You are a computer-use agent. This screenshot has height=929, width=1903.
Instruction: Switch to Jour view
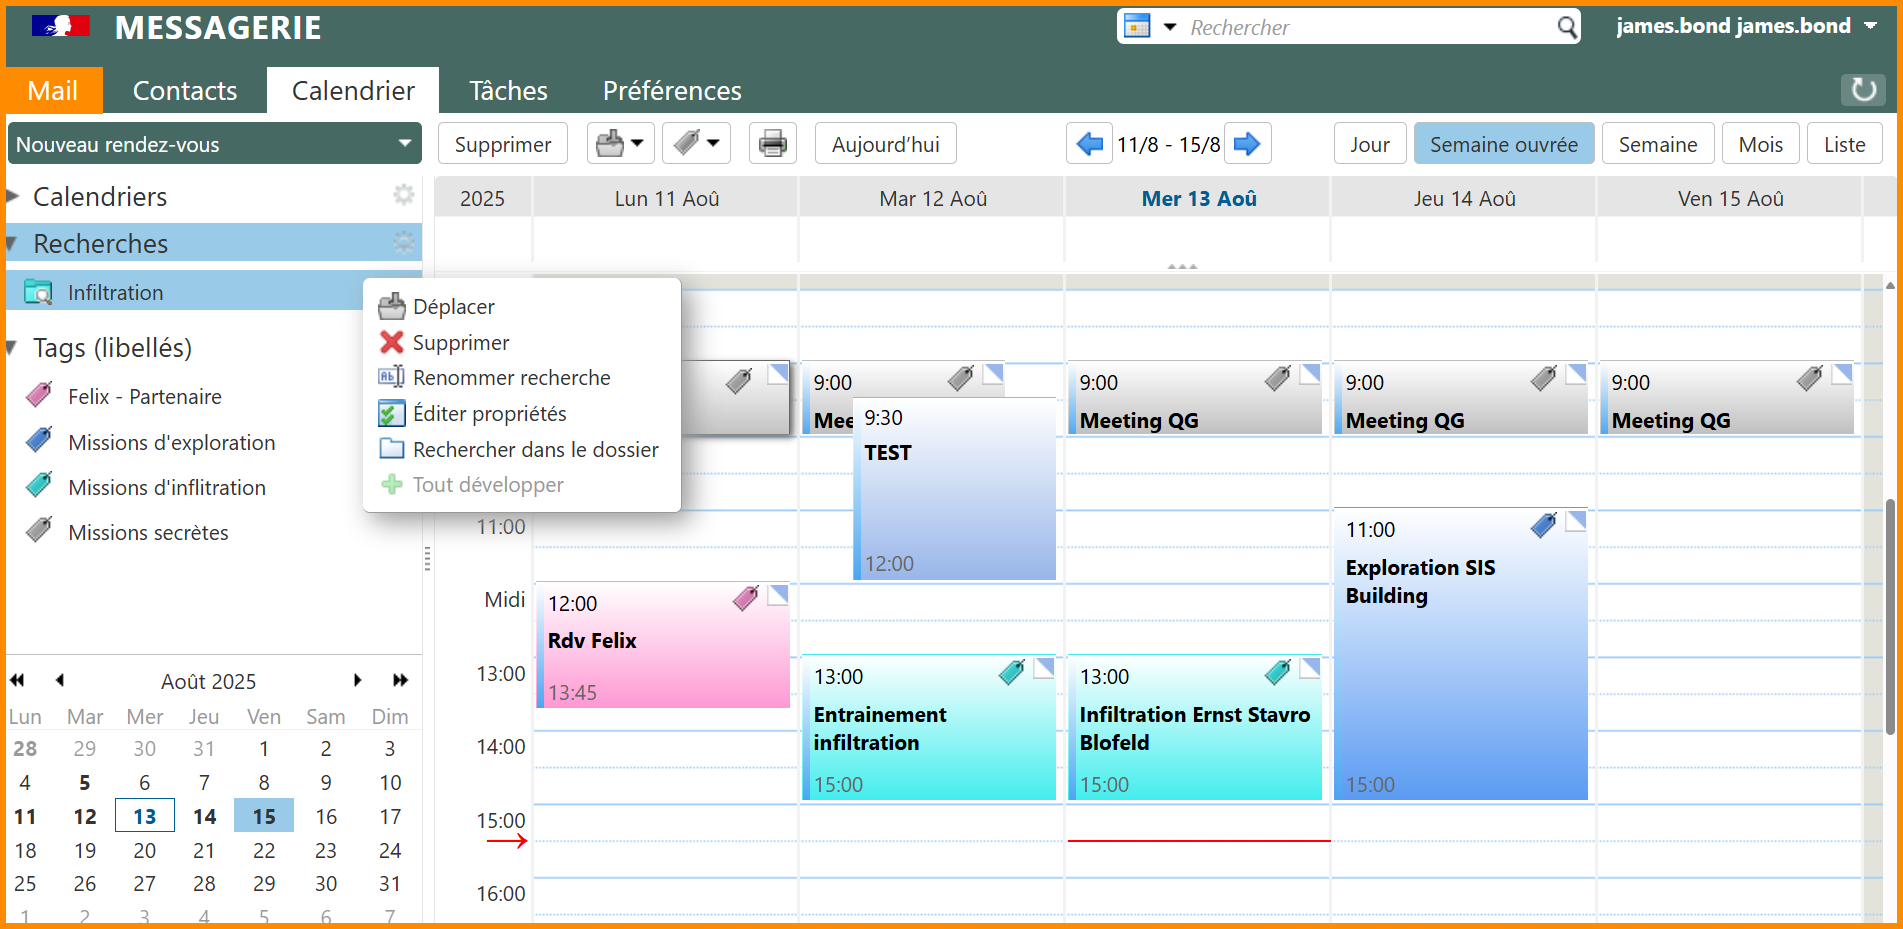(x=1369, y=144)
